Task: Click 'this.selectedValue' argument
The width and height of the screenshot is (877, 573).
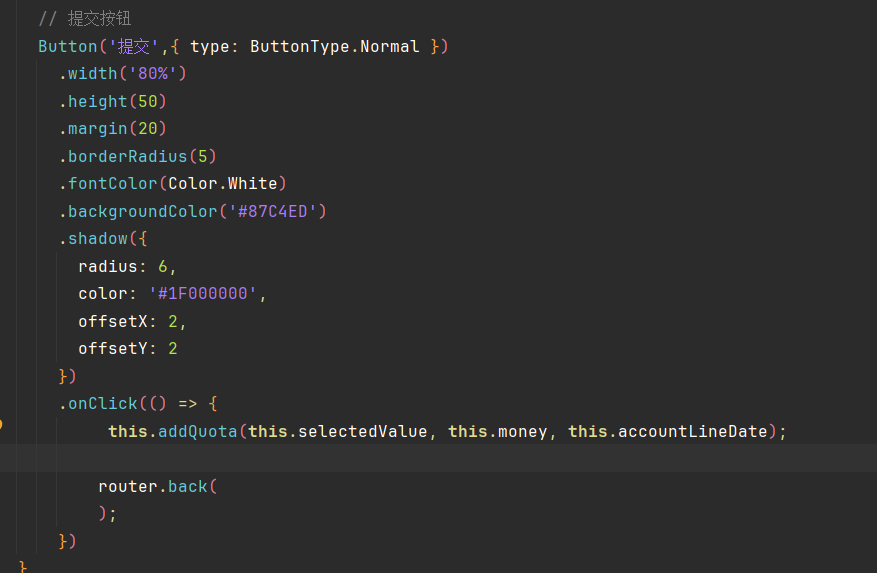Action: [x=338, y=431]
